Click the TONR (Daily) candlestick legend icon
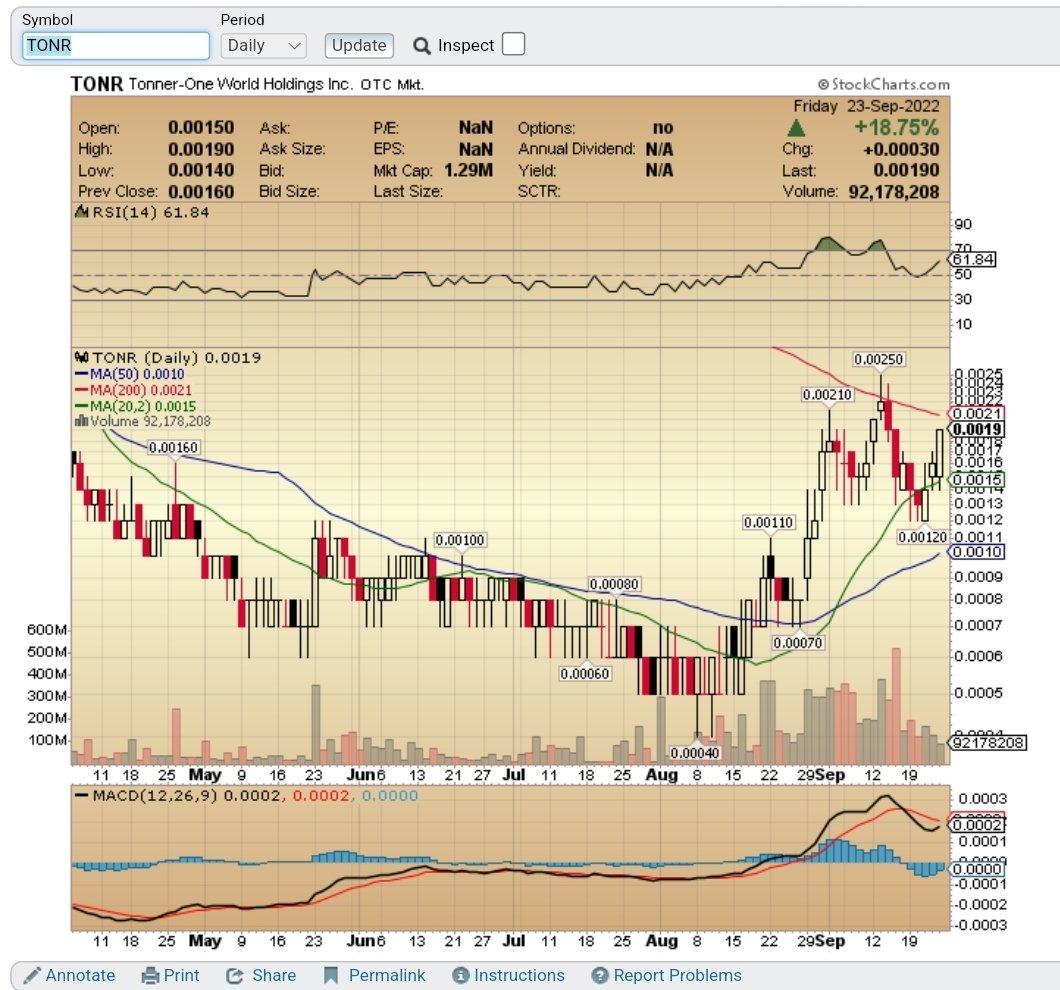Viewport: 1060px width, 990px height. click(x=82, y=357)
